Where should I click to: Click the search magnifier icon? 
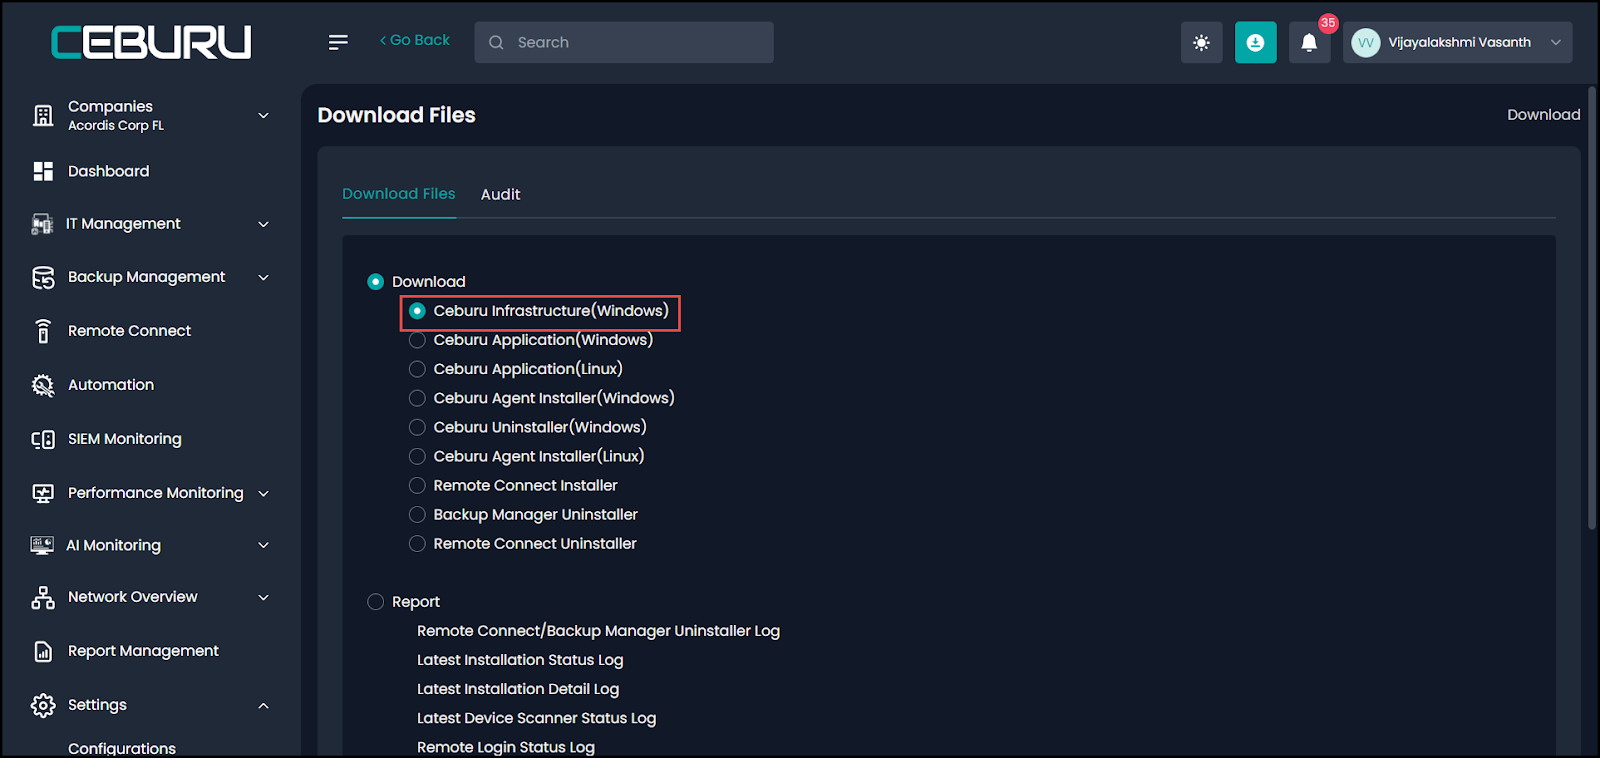(x=496, y=42)
